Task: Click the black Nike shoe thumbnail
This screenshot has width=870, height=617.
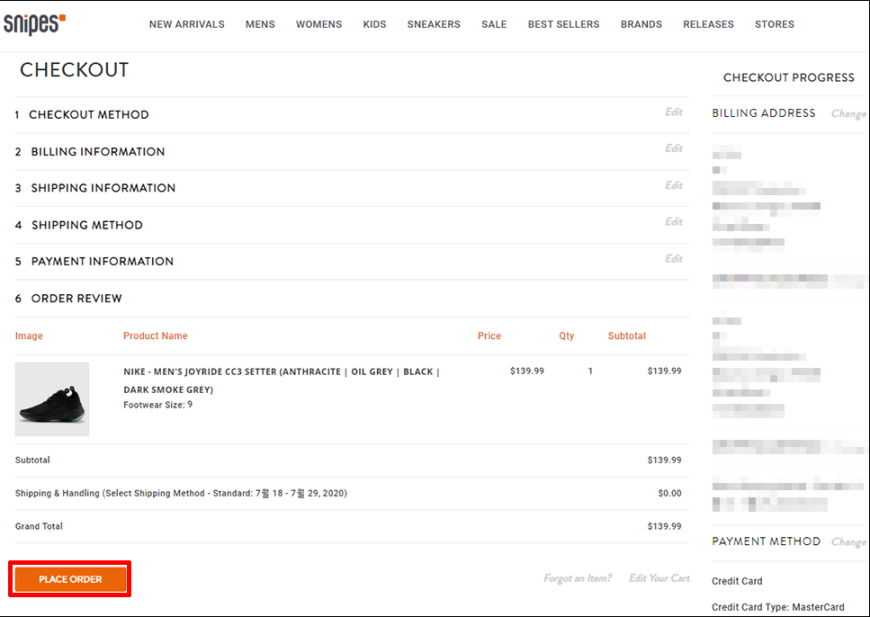Action: point(52,399)
